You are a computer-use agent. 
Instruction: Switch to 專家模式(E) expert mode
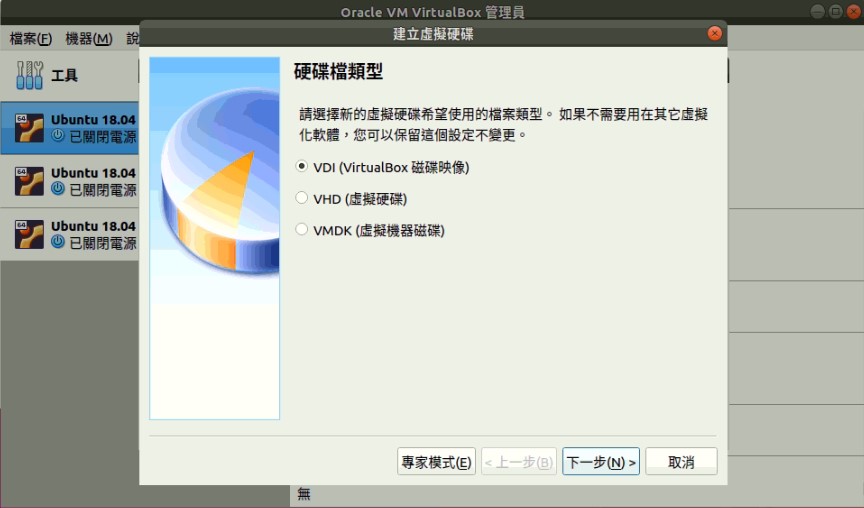coord(436,462)
